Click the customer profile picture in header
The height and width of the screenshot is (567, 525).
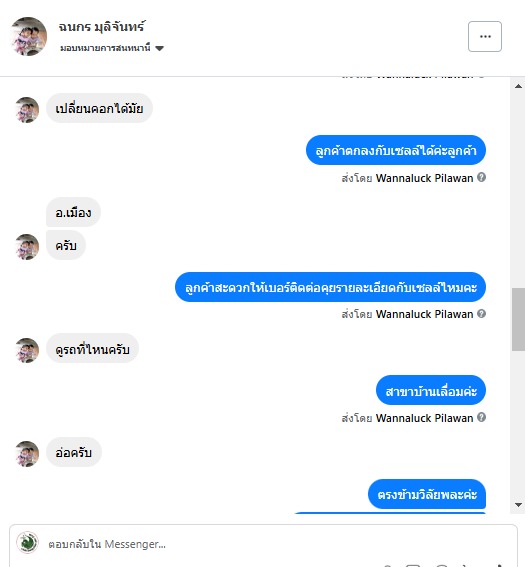[29, 37]
